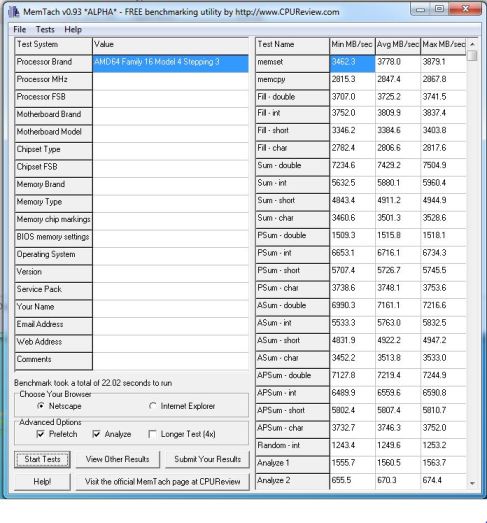Click the scroll down arrow of results list

click(472, 483)
